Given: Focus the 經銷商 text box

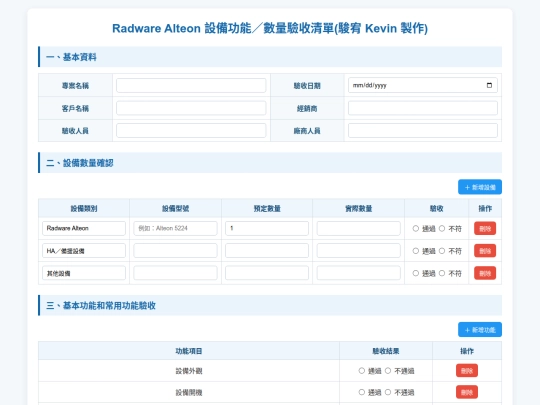Looking at the screenshot, I should [423, 108].
